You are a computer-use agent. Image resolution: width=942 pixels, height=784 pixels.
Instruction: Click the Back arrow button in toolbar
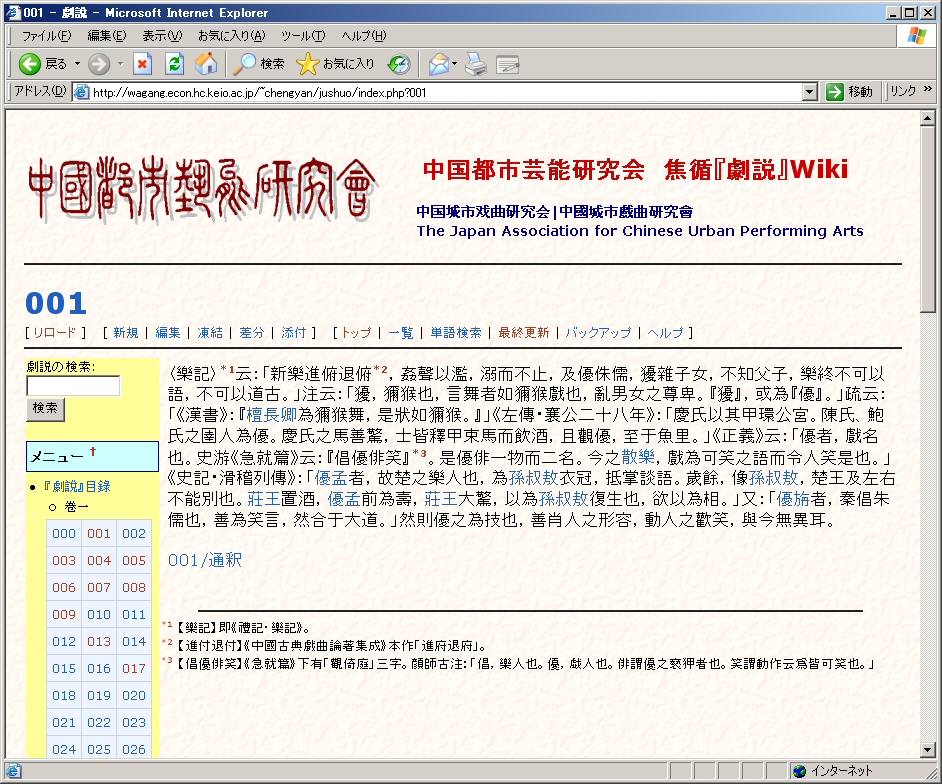coord(30,64)
